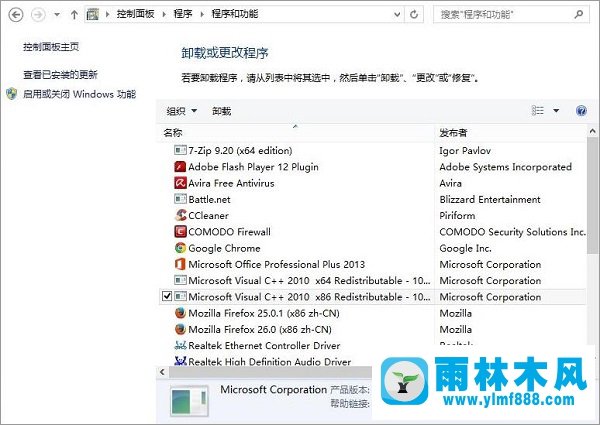Screen dimensions: 600x425
Task: Click the 卸载 toolbar button
Action: (222, 111)
